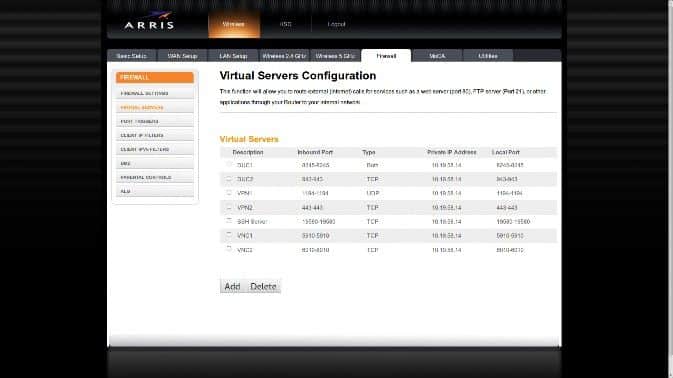Open Virtual Servers in the sidebar

(155, 107)
